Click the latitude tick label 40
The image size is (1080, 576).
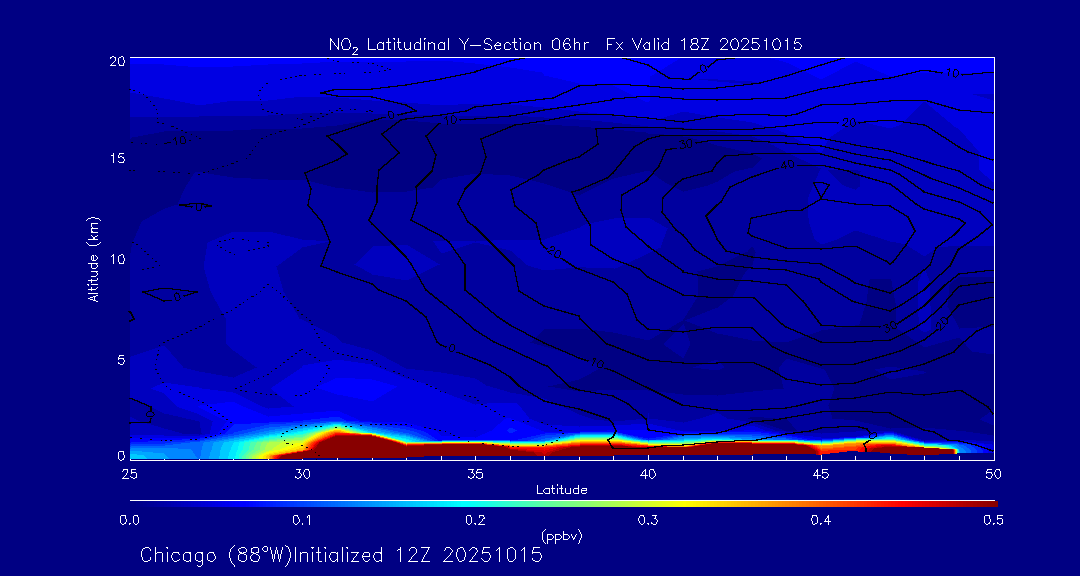[648, 474]
